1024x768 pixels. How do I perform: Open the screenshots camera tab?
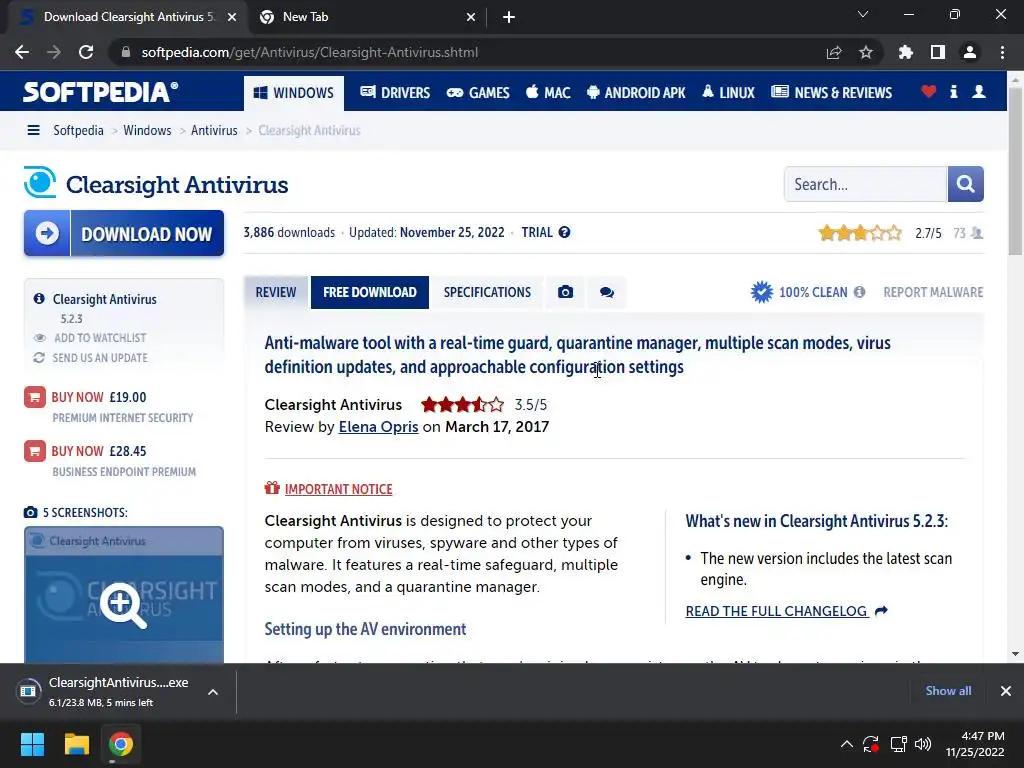(566, 292)
